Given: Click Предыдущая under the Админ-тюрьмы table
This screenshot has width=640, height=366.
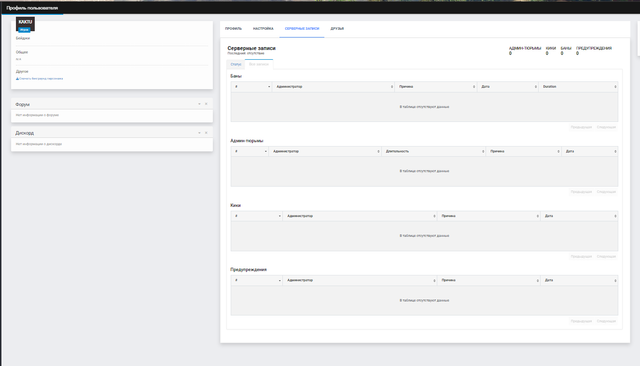Looking at the screenshot, I should (581, 192).
